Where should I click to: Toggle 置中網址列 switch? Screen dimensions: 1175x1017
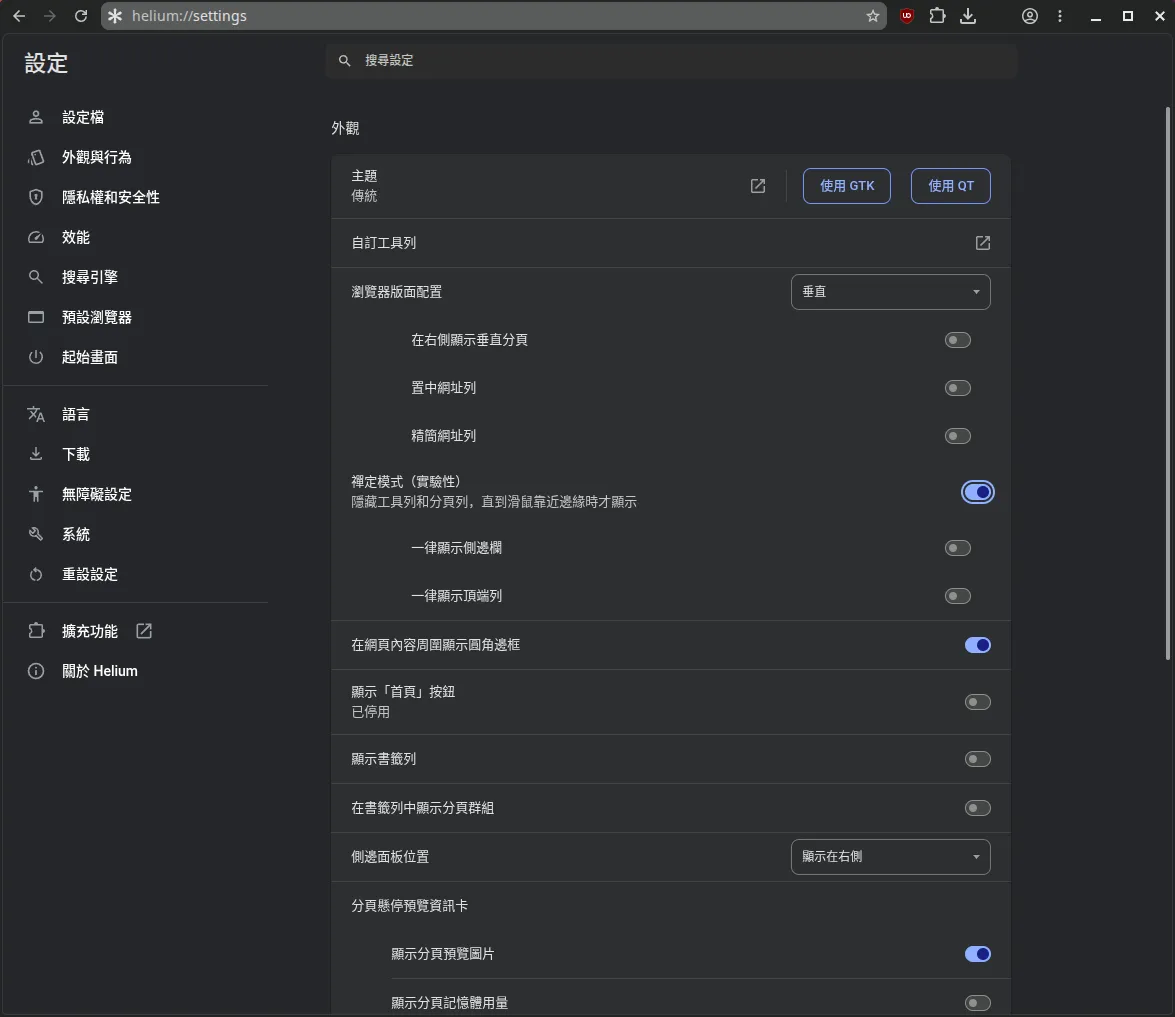point(958,388)
